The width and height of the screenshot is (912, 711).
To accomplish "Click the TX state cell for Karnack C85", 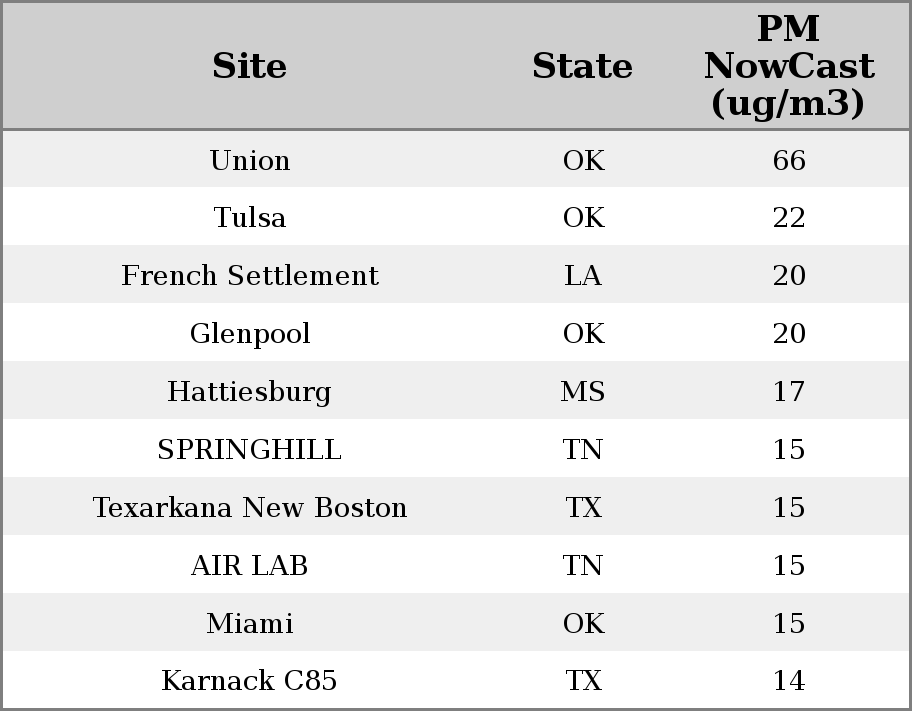I will coord(583,681).
